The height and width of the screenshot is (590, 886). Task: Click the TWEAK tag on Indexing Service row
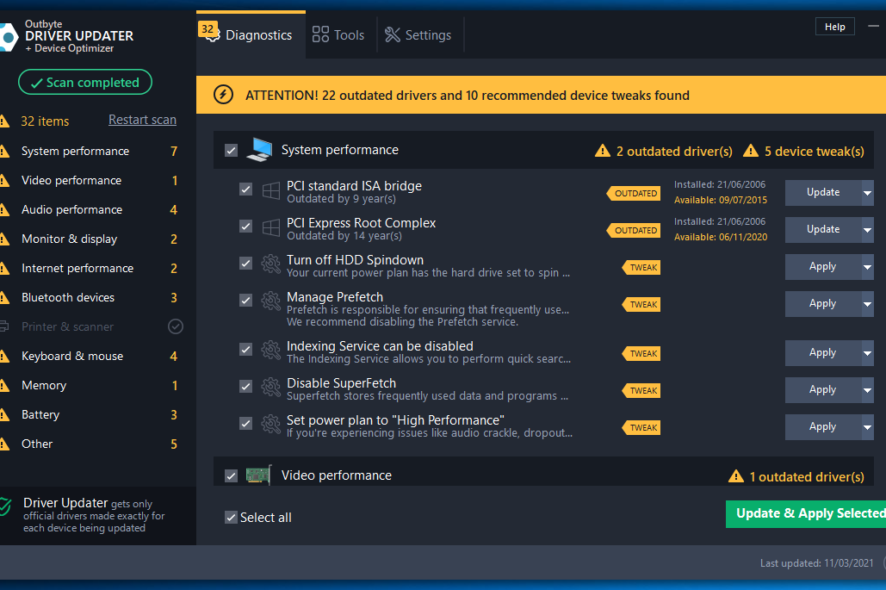641,354
